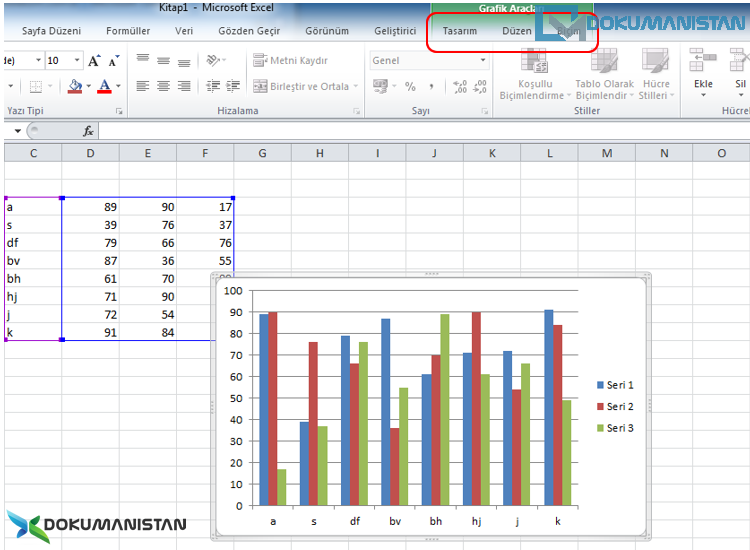The image size is (750, 550).
Task: Expand the borders dropdown arrow
Action: 50,87
